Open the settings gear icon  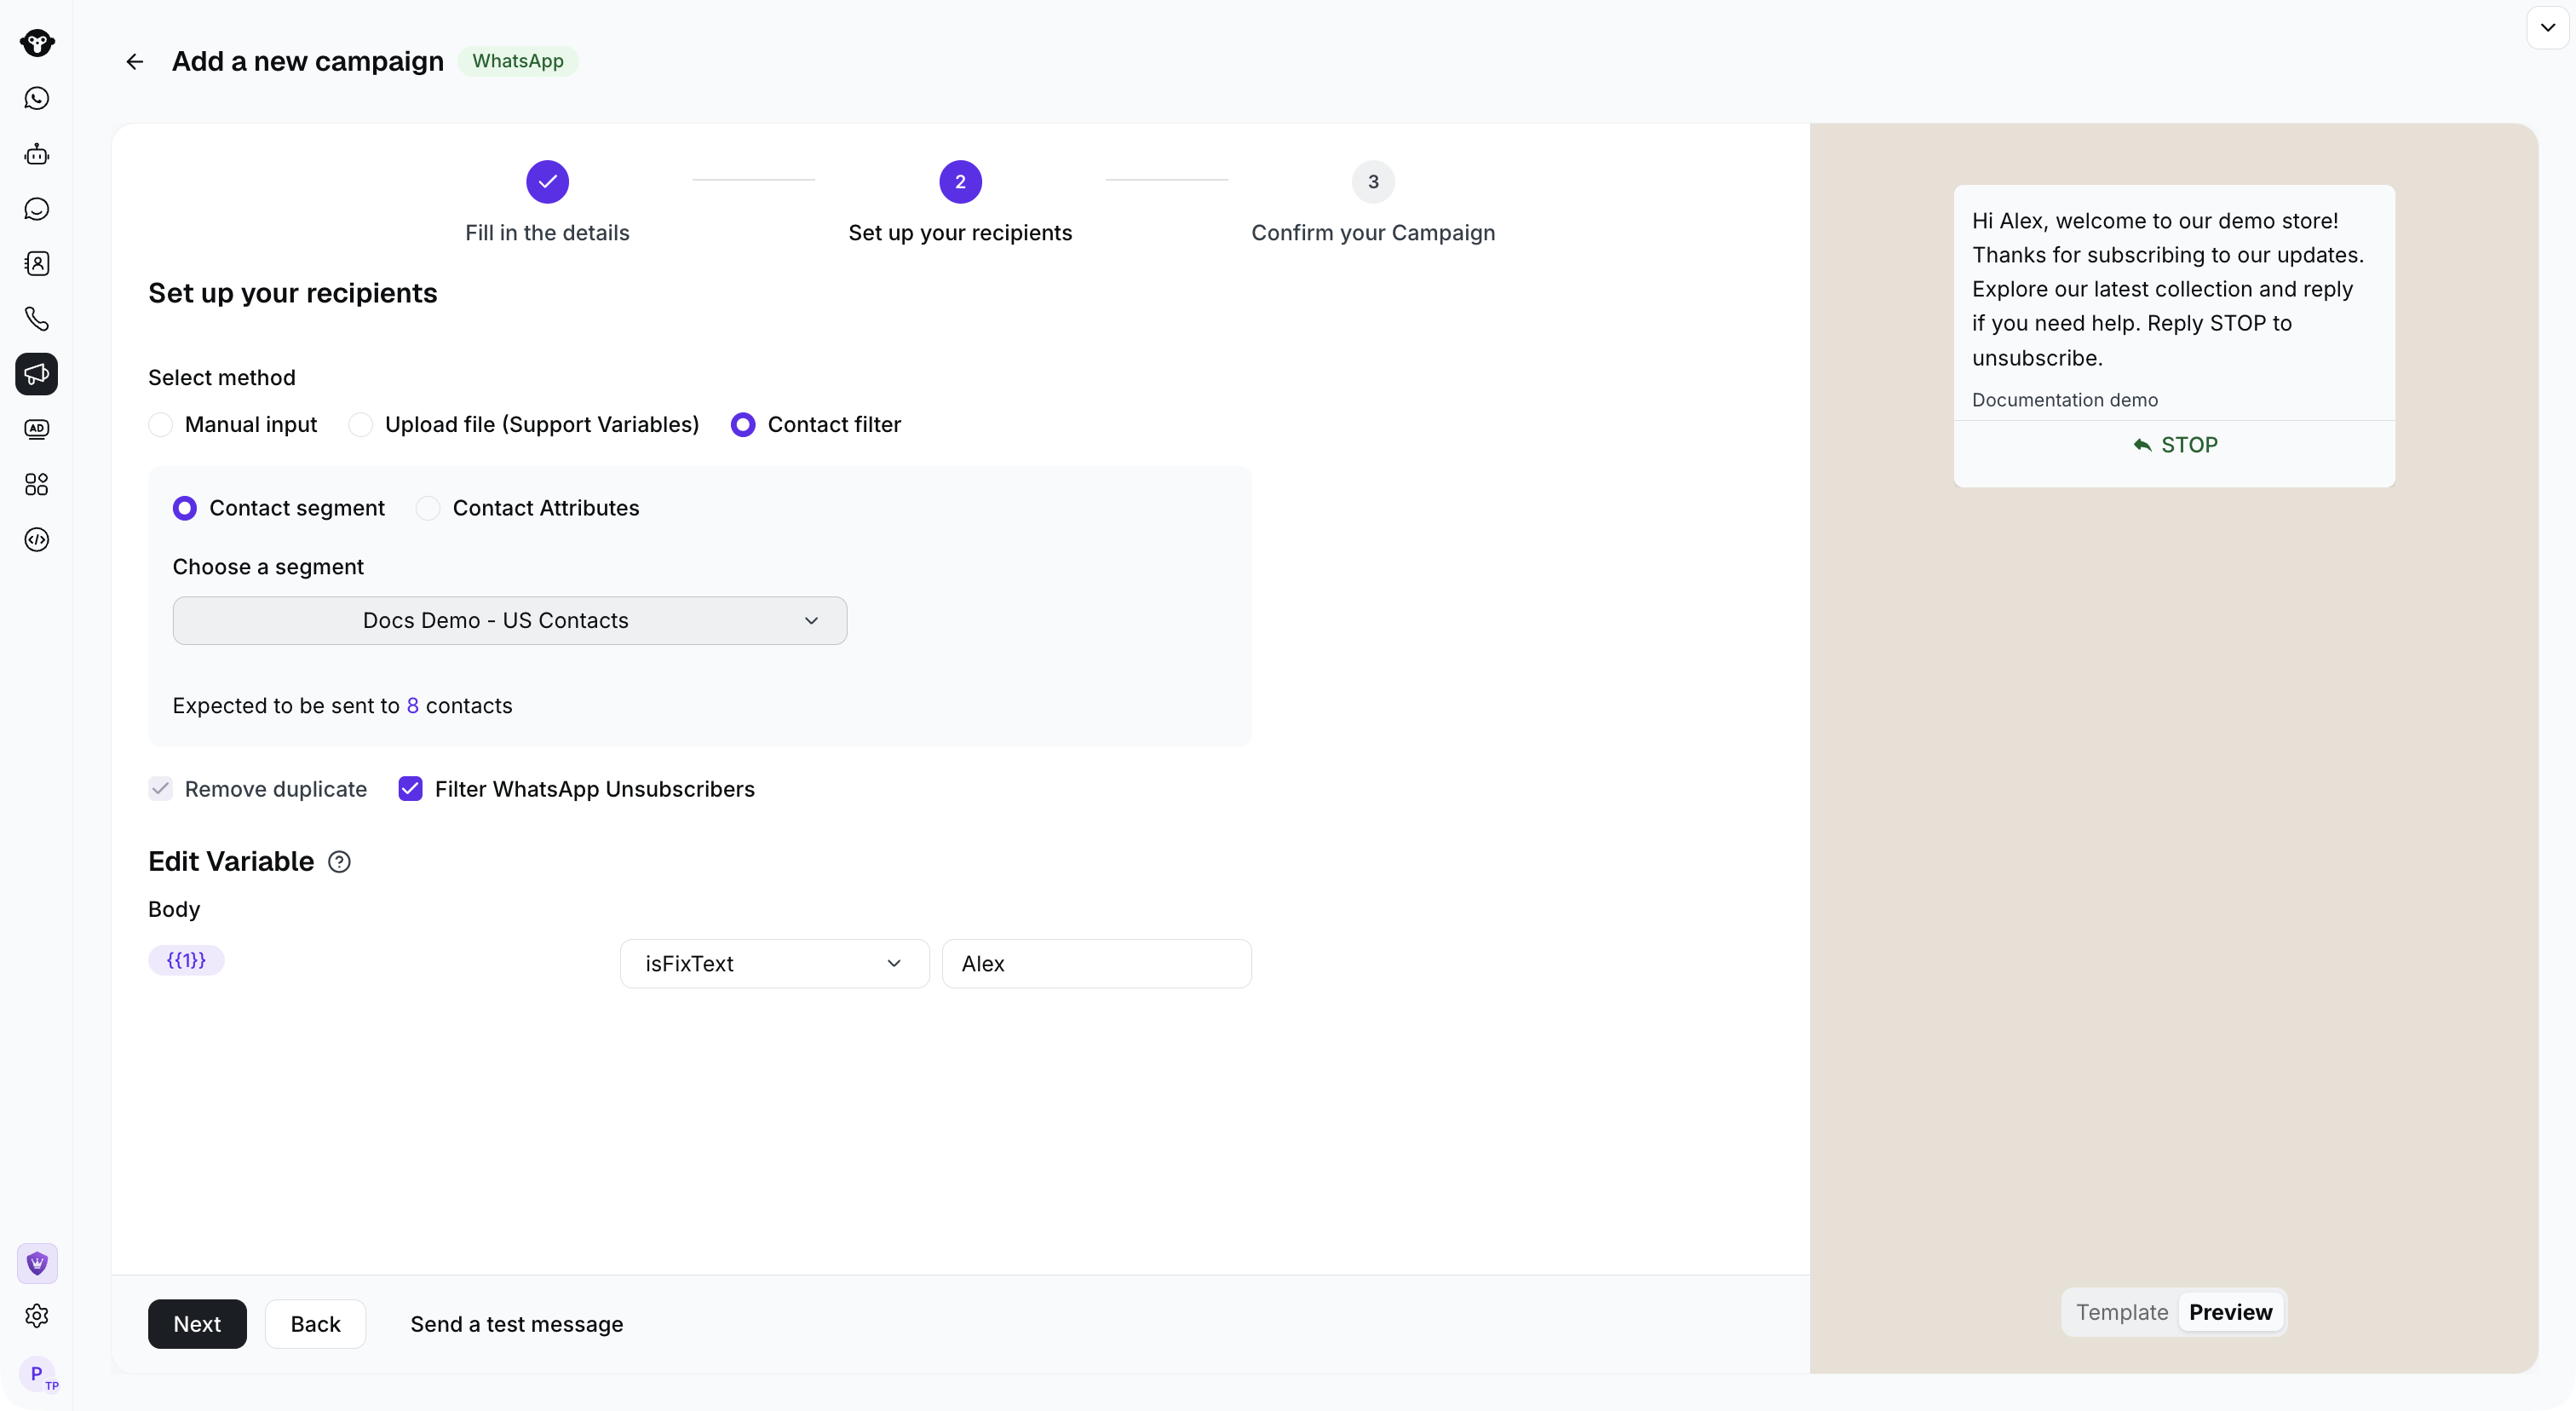pos(37,1316)
